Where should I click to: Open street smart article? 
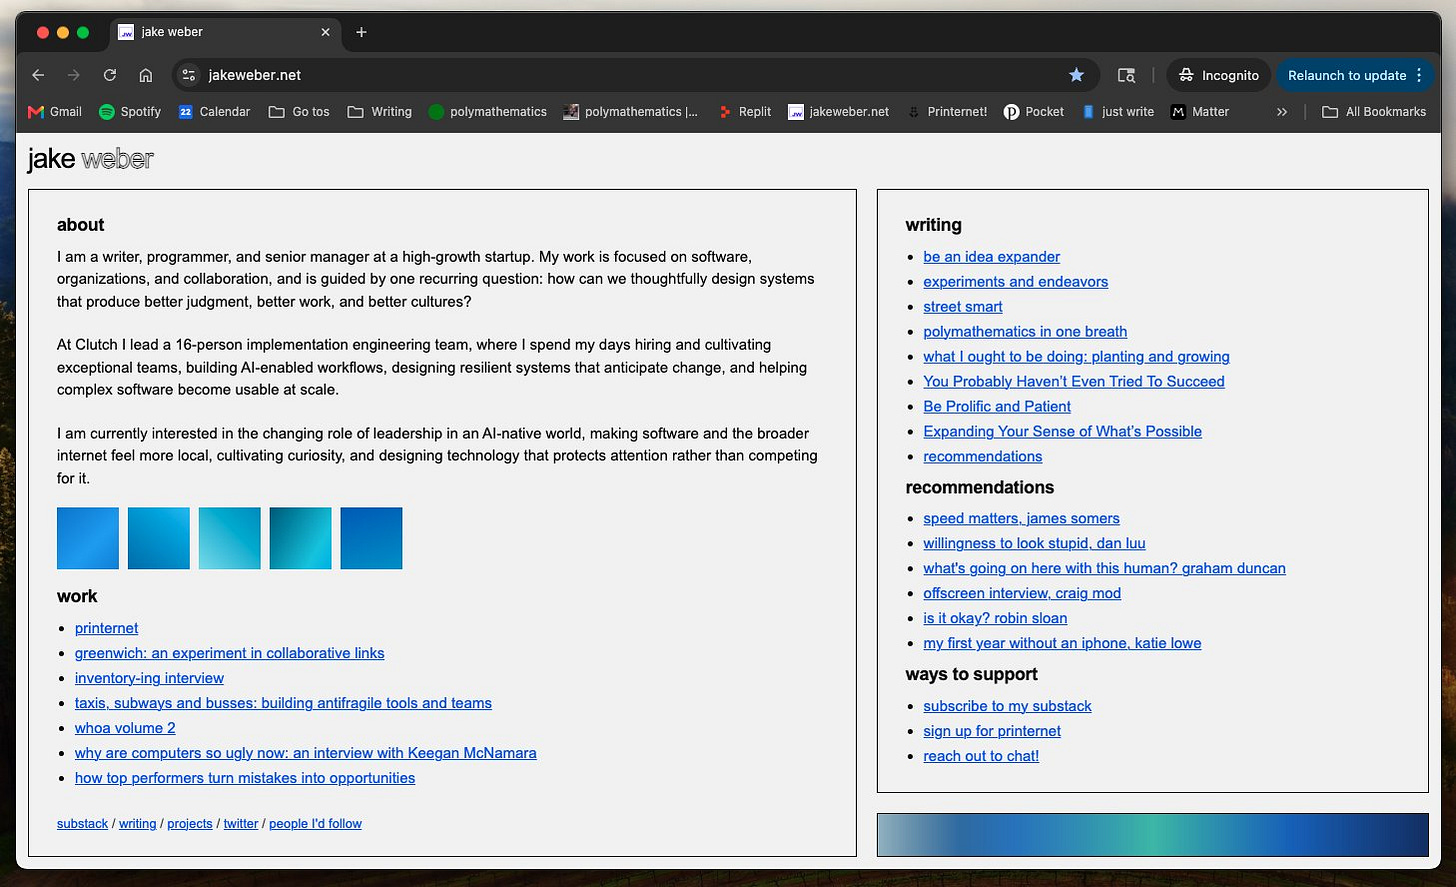tap(962, 307)
